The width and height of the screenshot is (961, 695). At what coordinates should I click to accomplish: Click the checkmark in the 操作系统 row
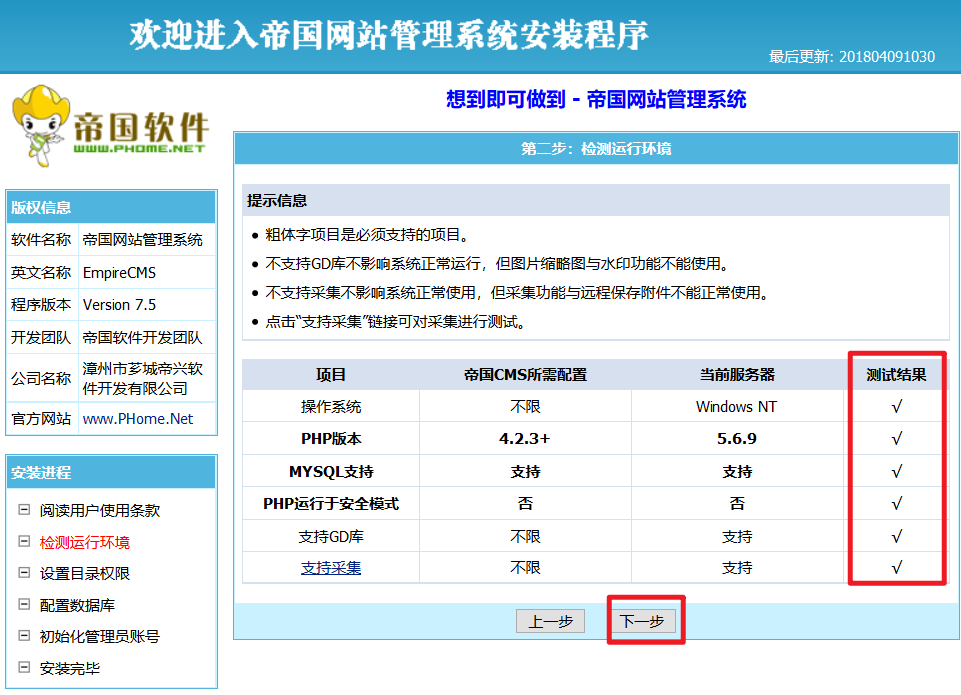(x=897, y=407)
